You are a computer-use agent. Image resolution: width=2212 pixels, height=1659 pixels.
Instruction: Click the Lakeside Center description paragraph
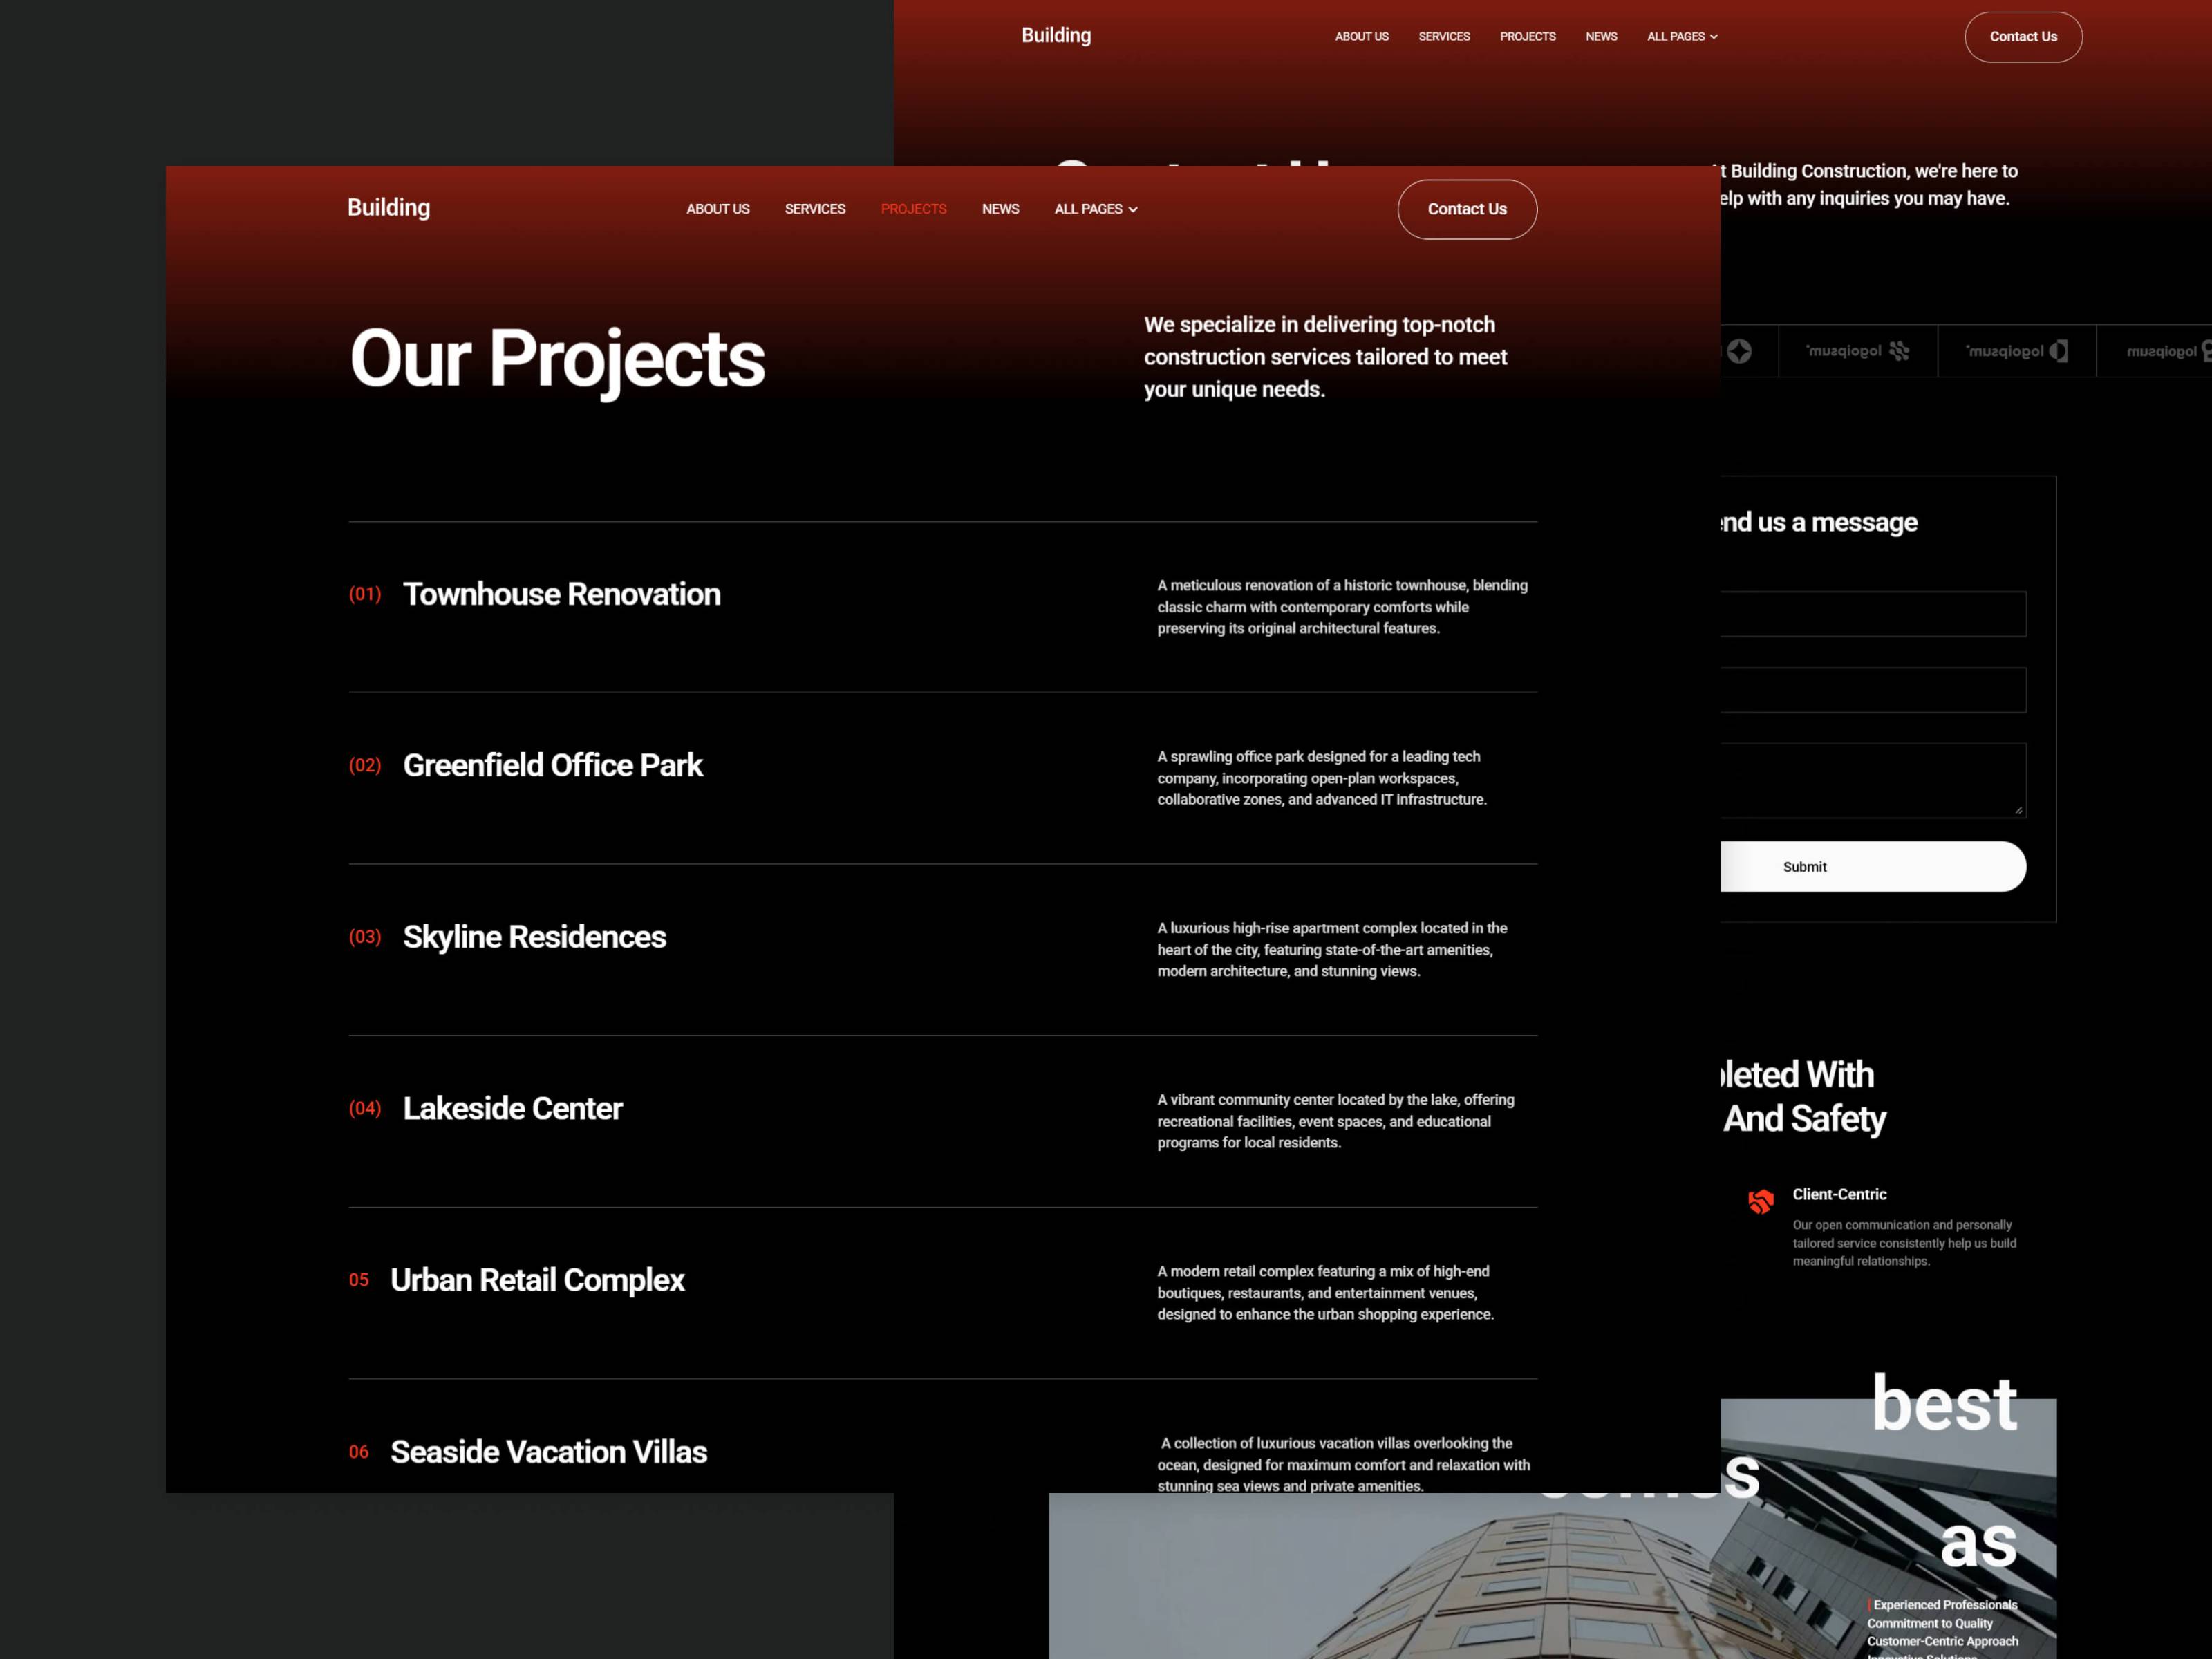click(x=1335, y=1121)
